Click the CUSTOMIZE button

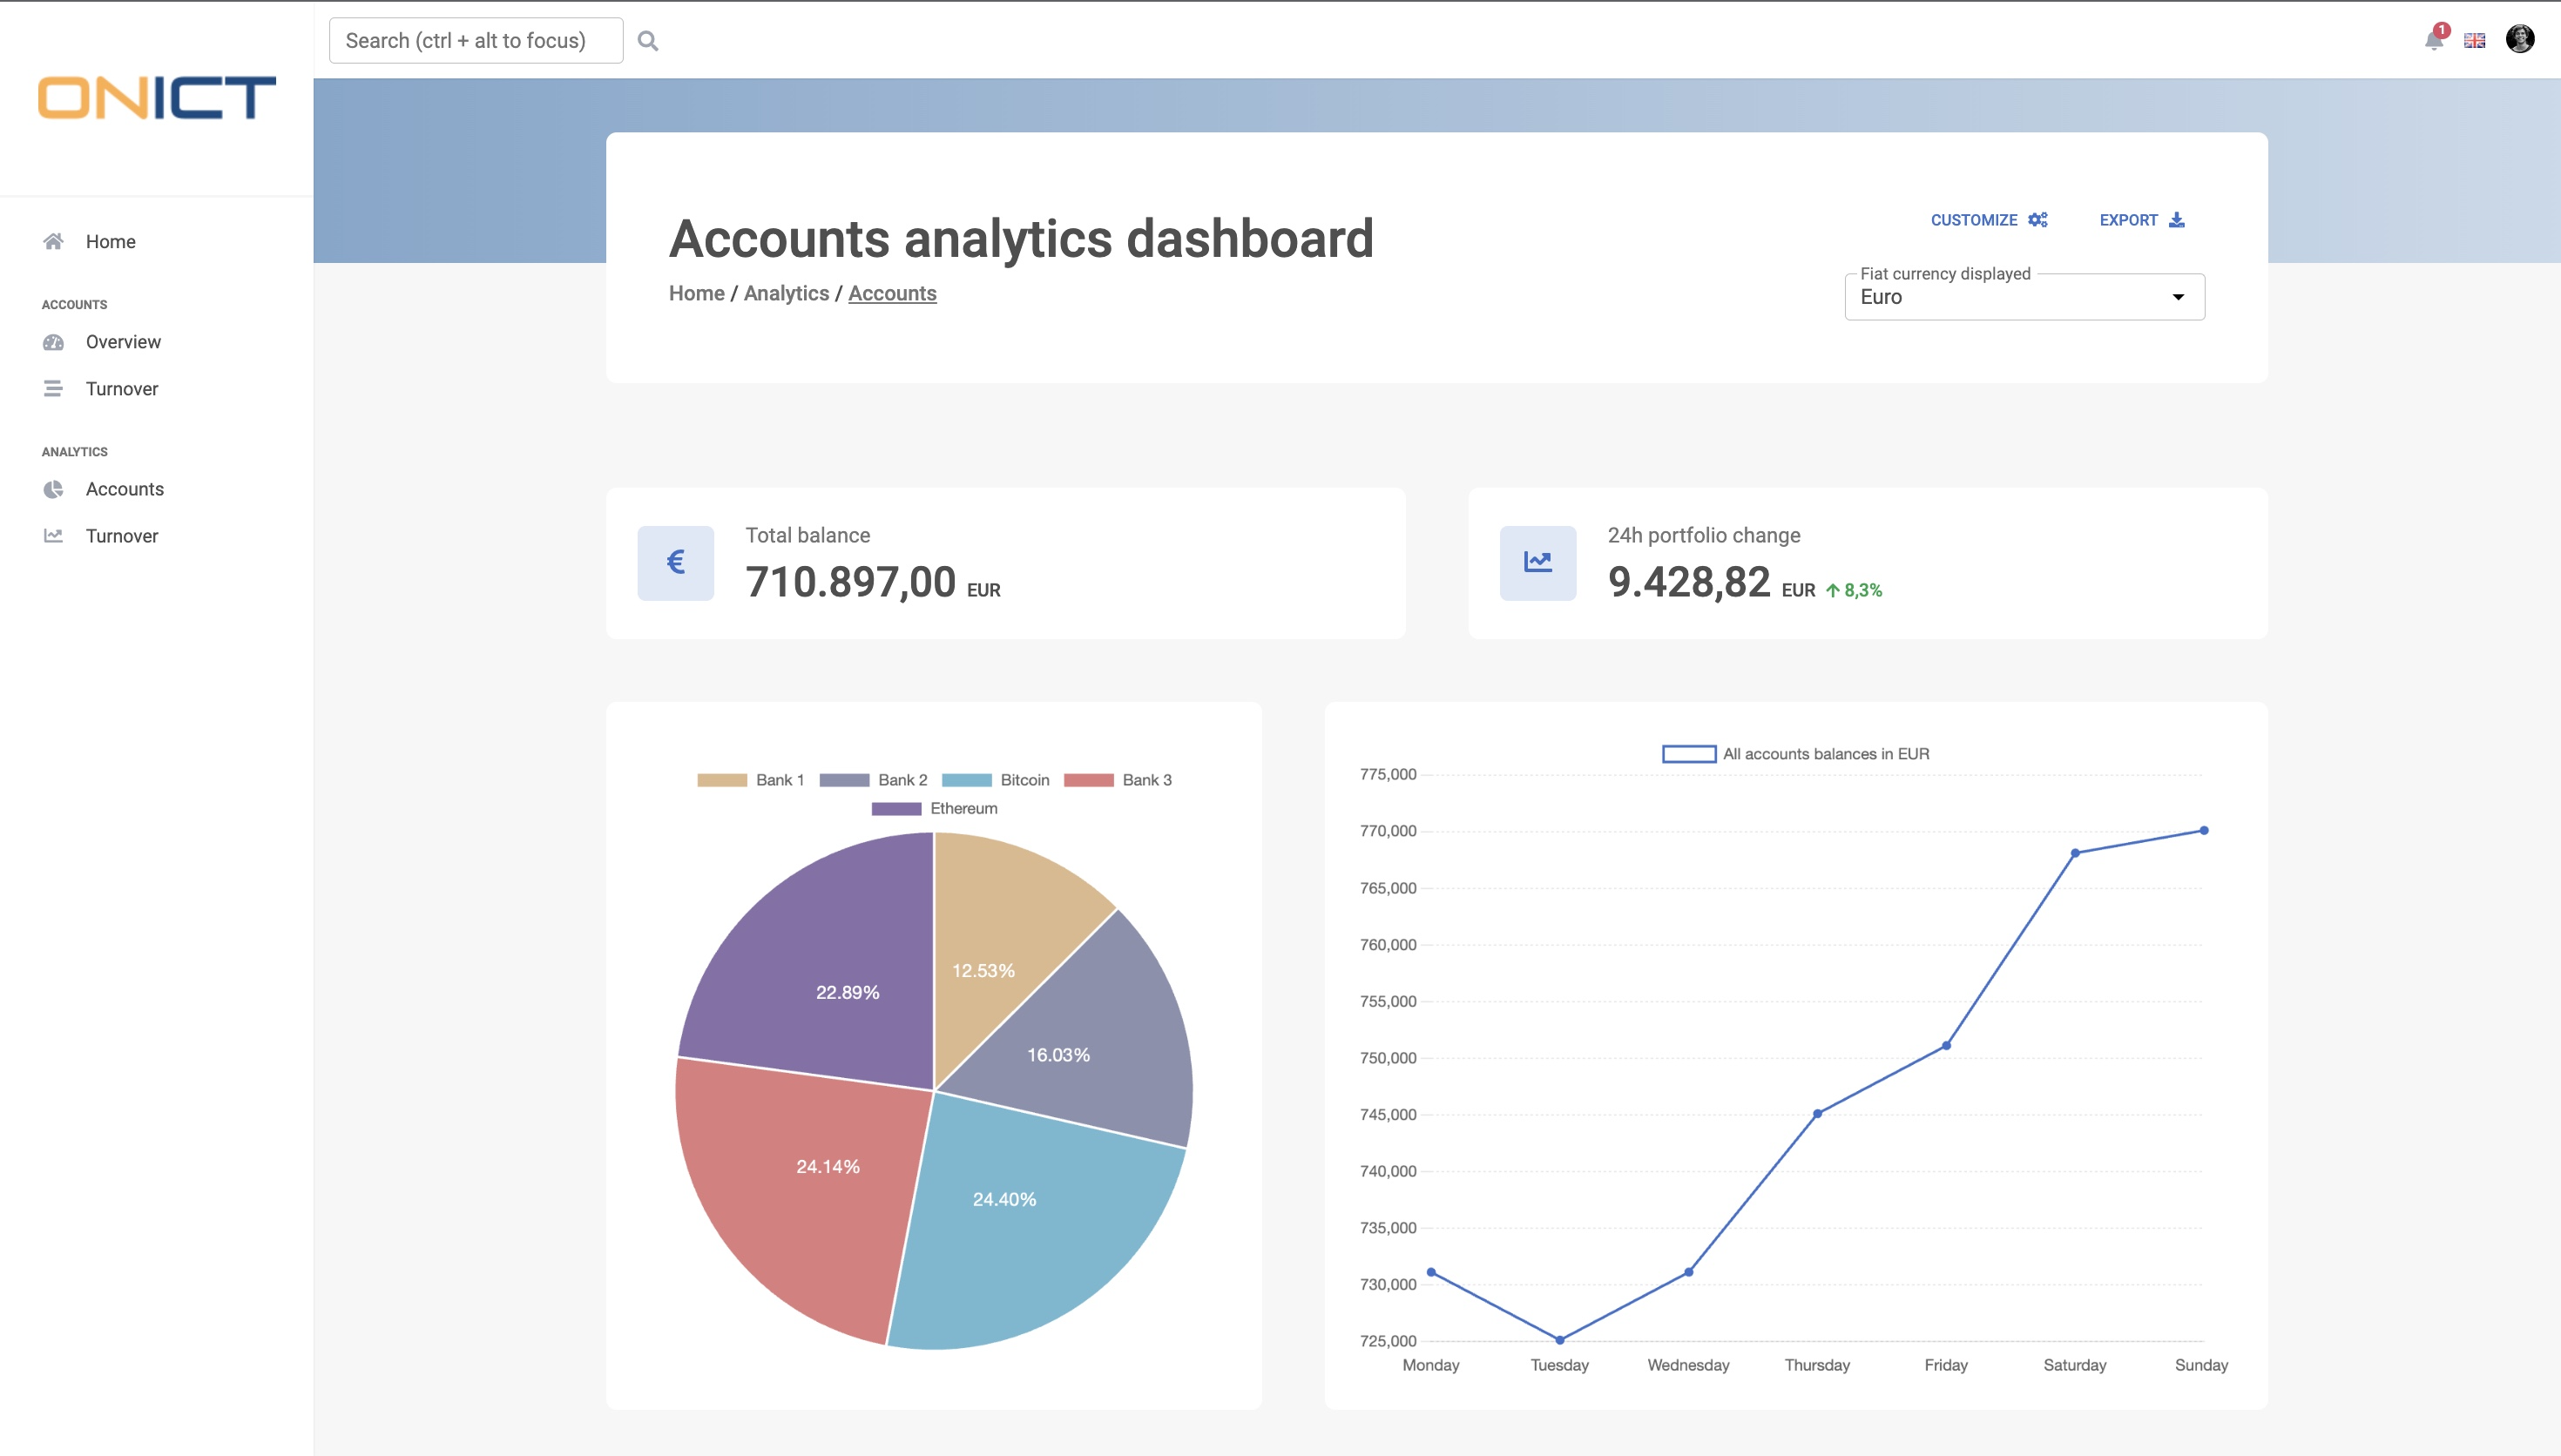(1988, 220)
